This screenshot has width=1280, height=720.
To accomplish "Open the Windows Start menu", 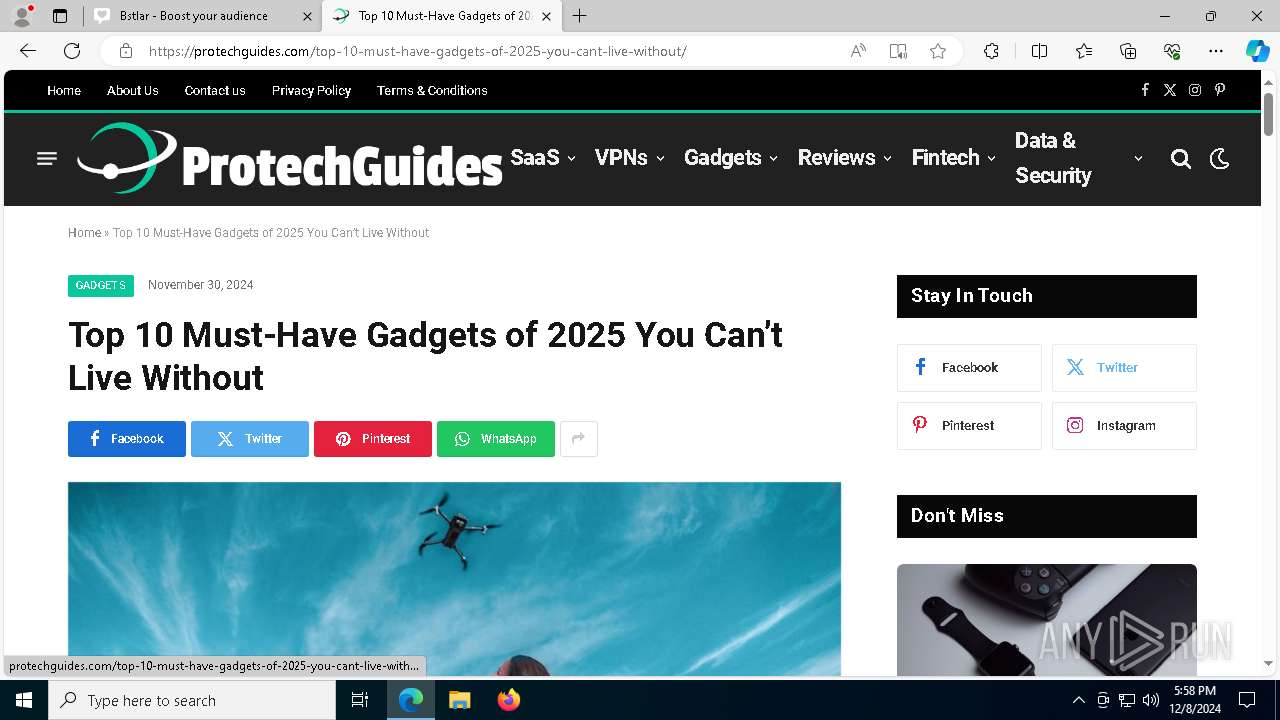I will coord(24,700).
